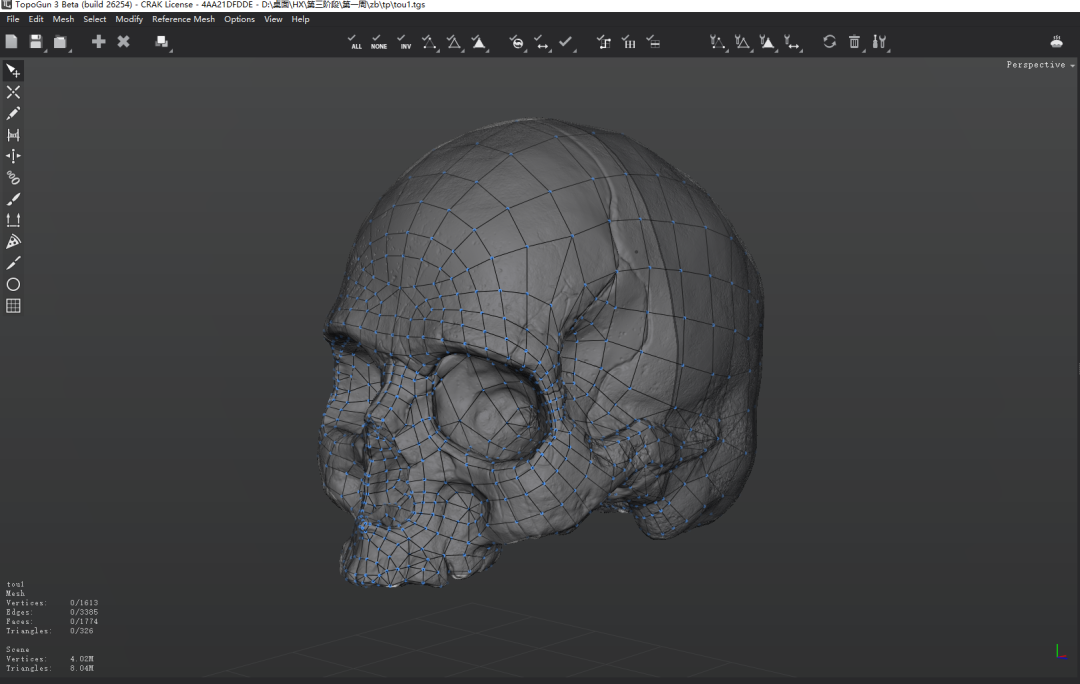Open the Perspective view dropdown
Screen dimensions: 1080x684
(1040, 65)
